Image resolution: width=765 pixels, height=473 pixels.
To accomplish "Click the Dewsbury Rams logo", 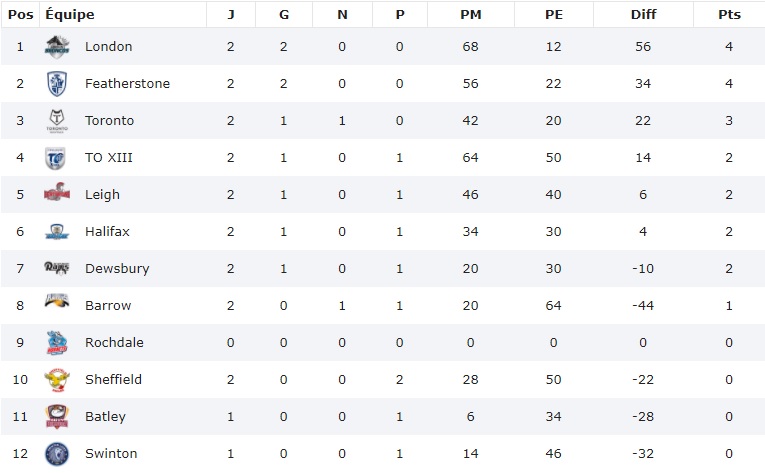I will tap(57, 268).
